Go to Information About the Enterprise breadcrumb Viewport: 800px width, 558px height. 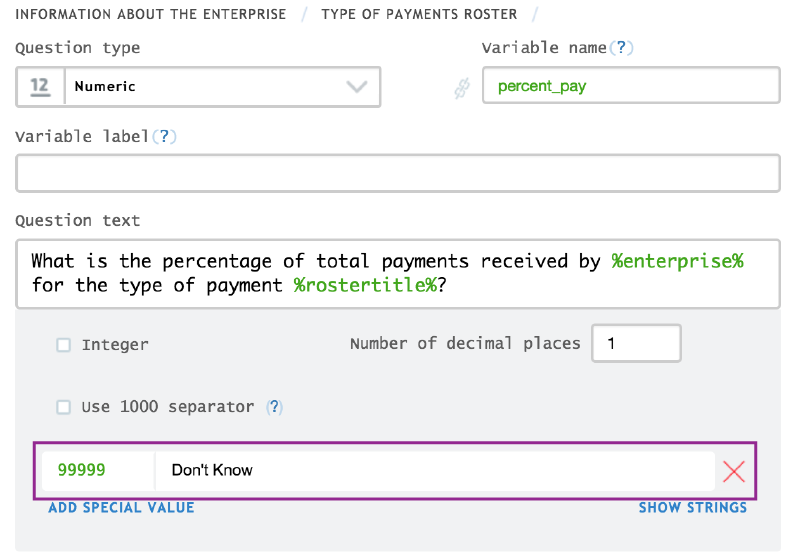point(151,14)
